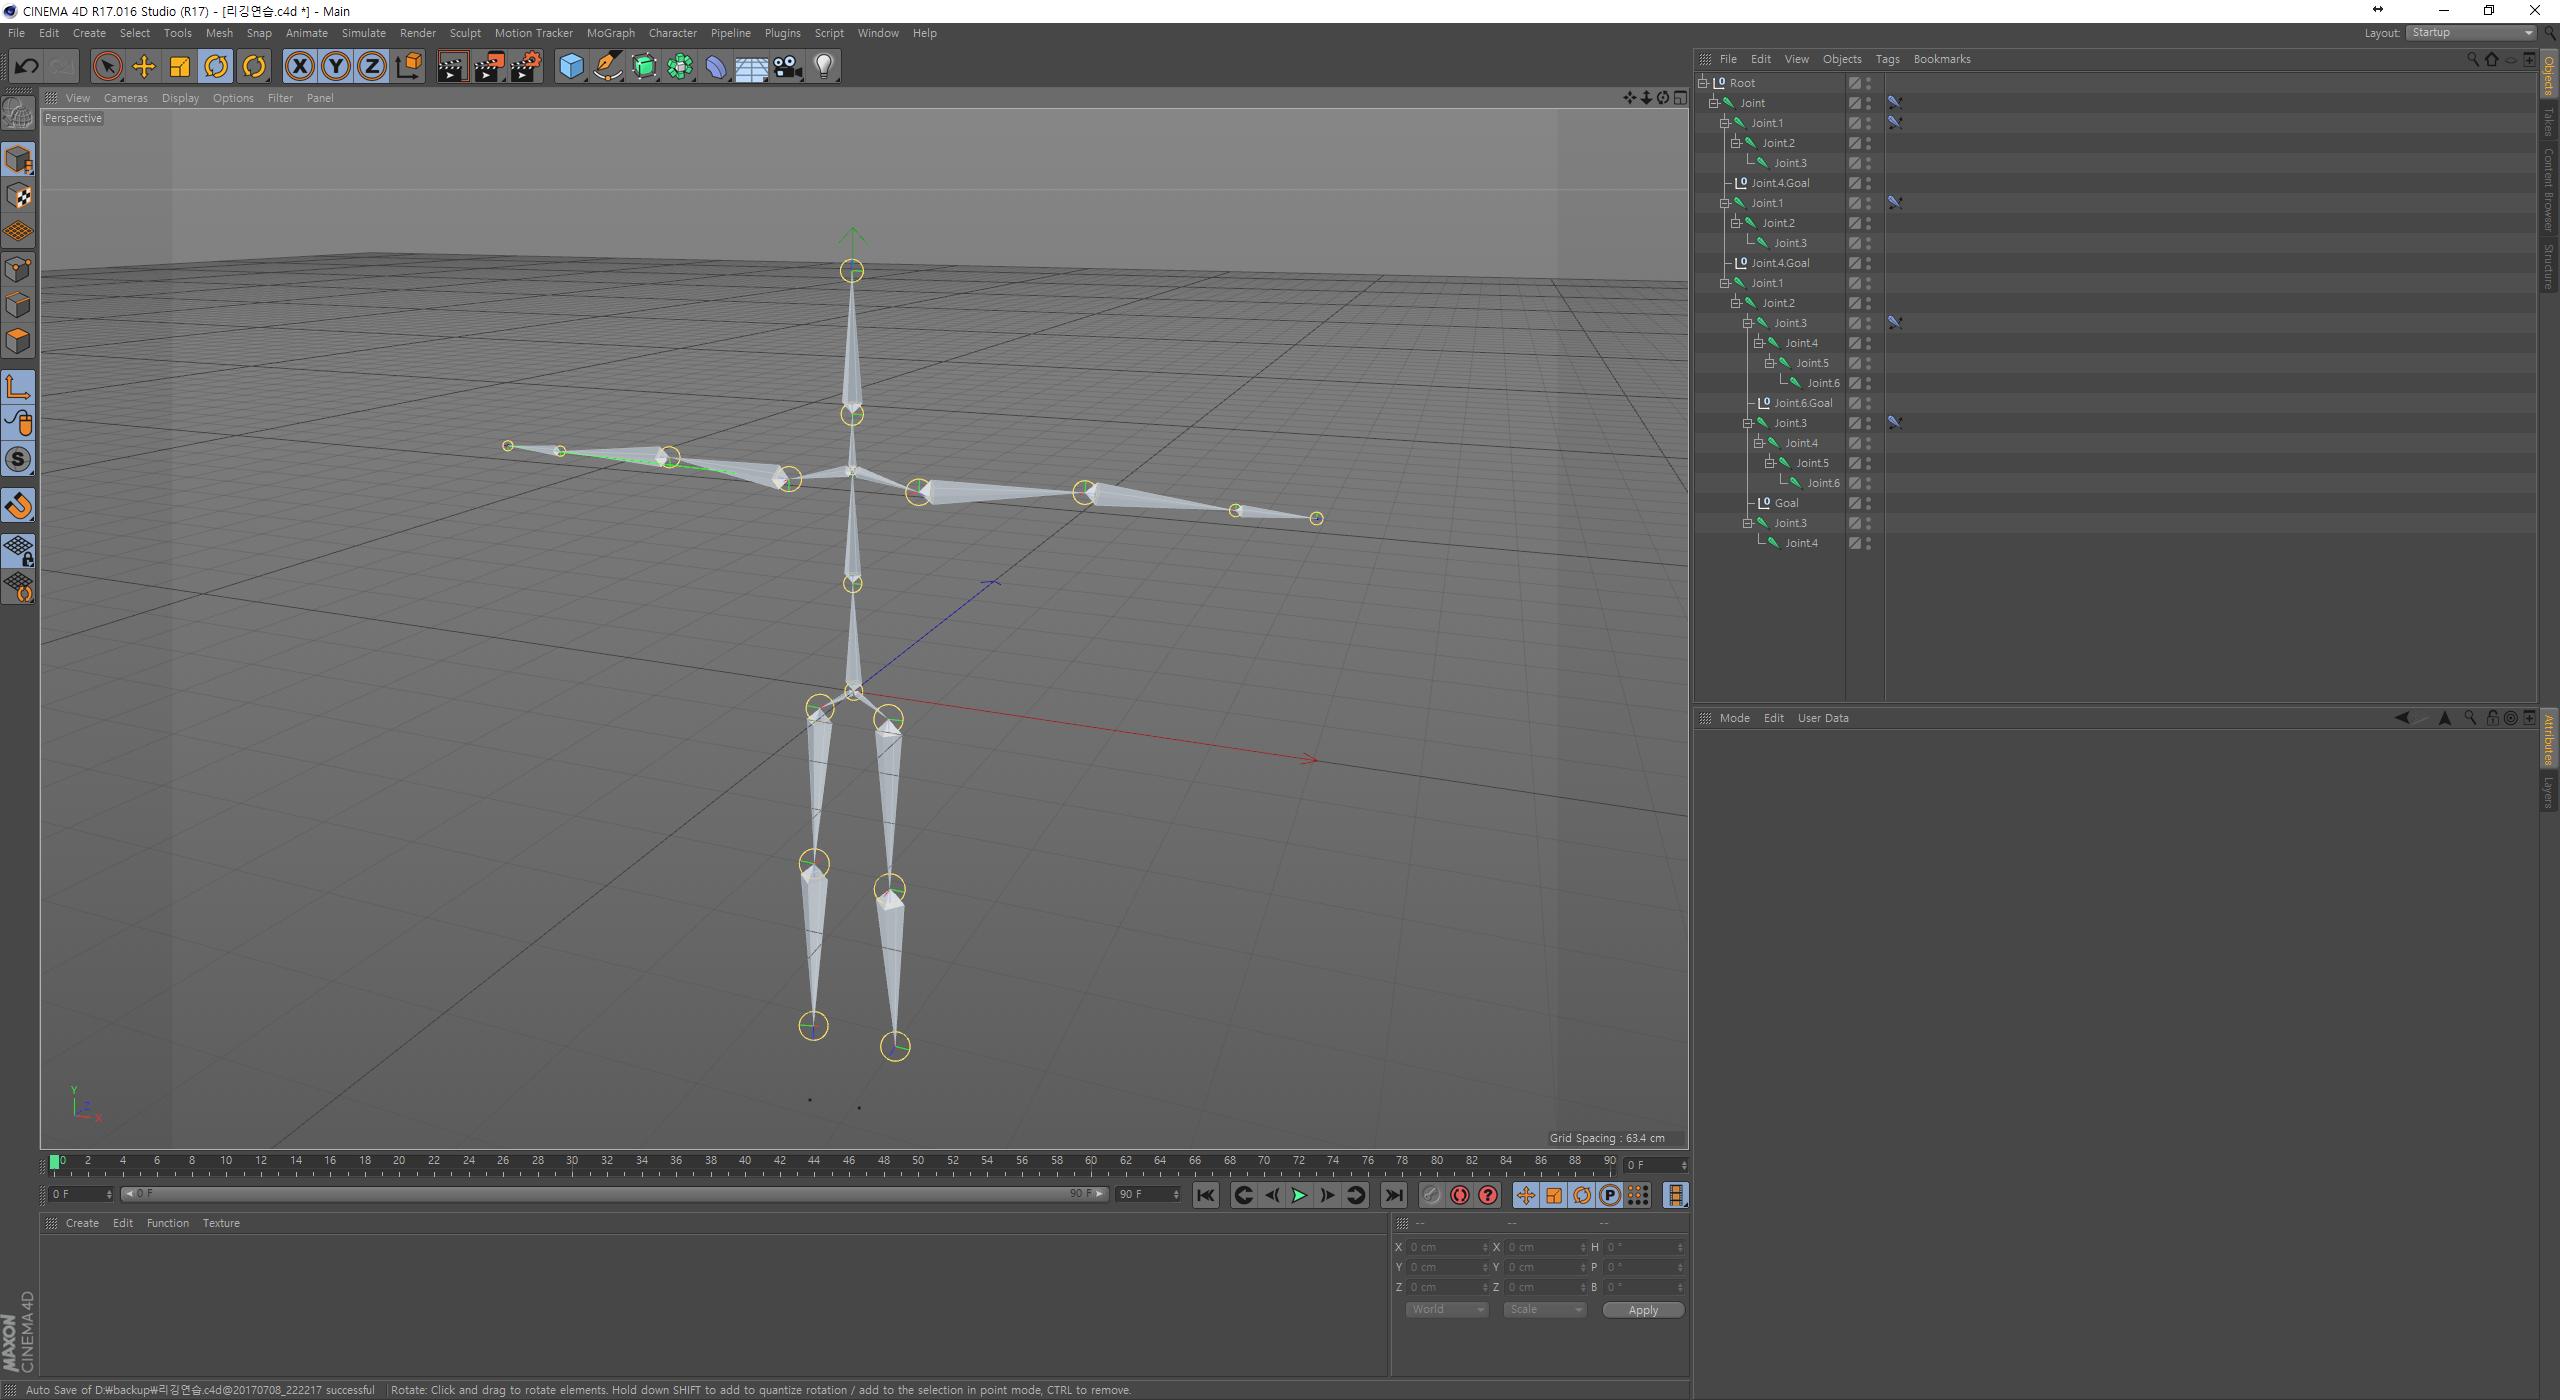Toggle visibility dots for Root object
Viewport: 2560px width, 1400px height.
click(1868, 83)
